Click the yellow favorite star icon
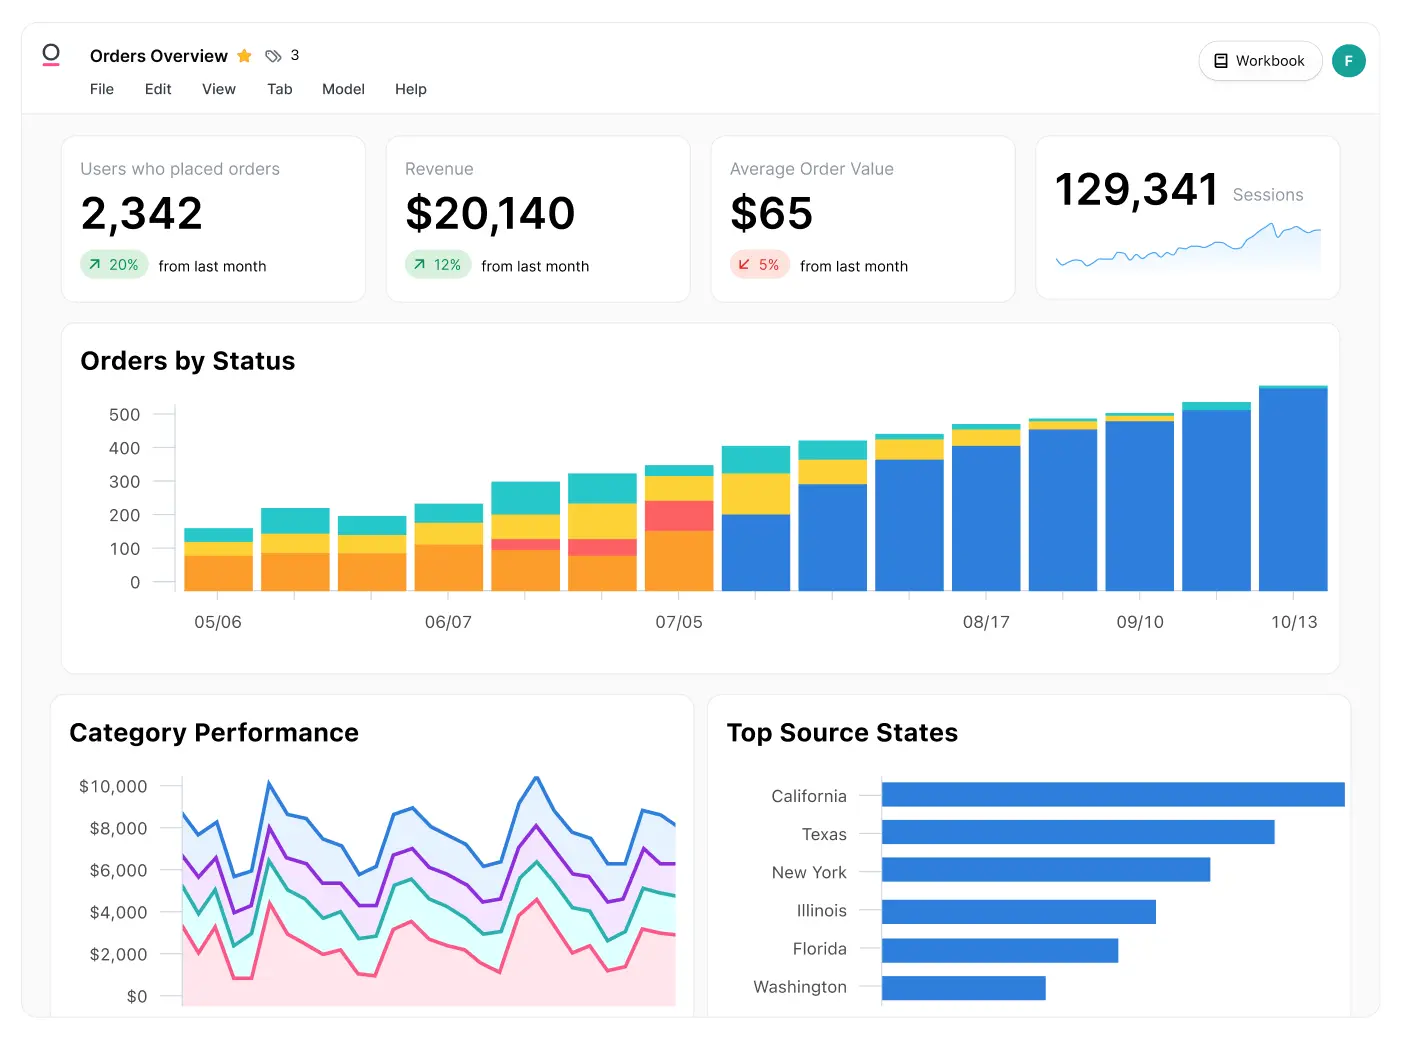 point(244,56)
